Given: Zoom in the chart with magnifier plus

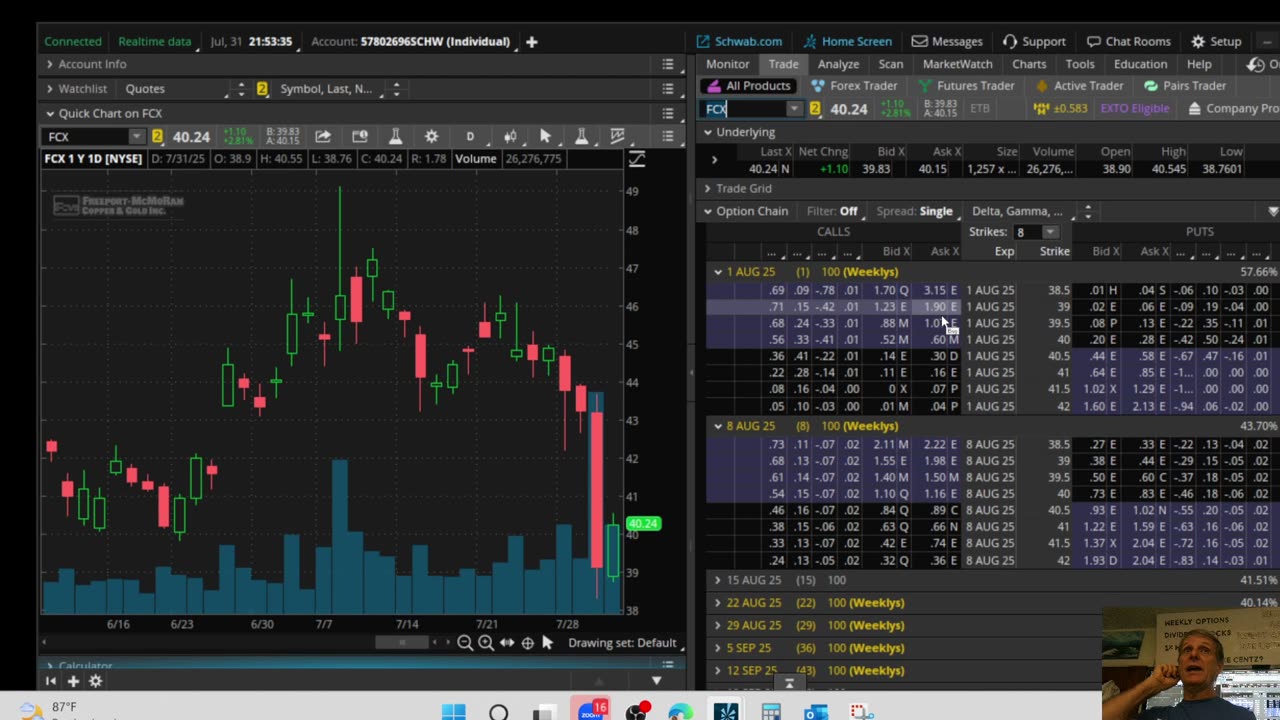Looking at the screenshot, I should [485, 643].
